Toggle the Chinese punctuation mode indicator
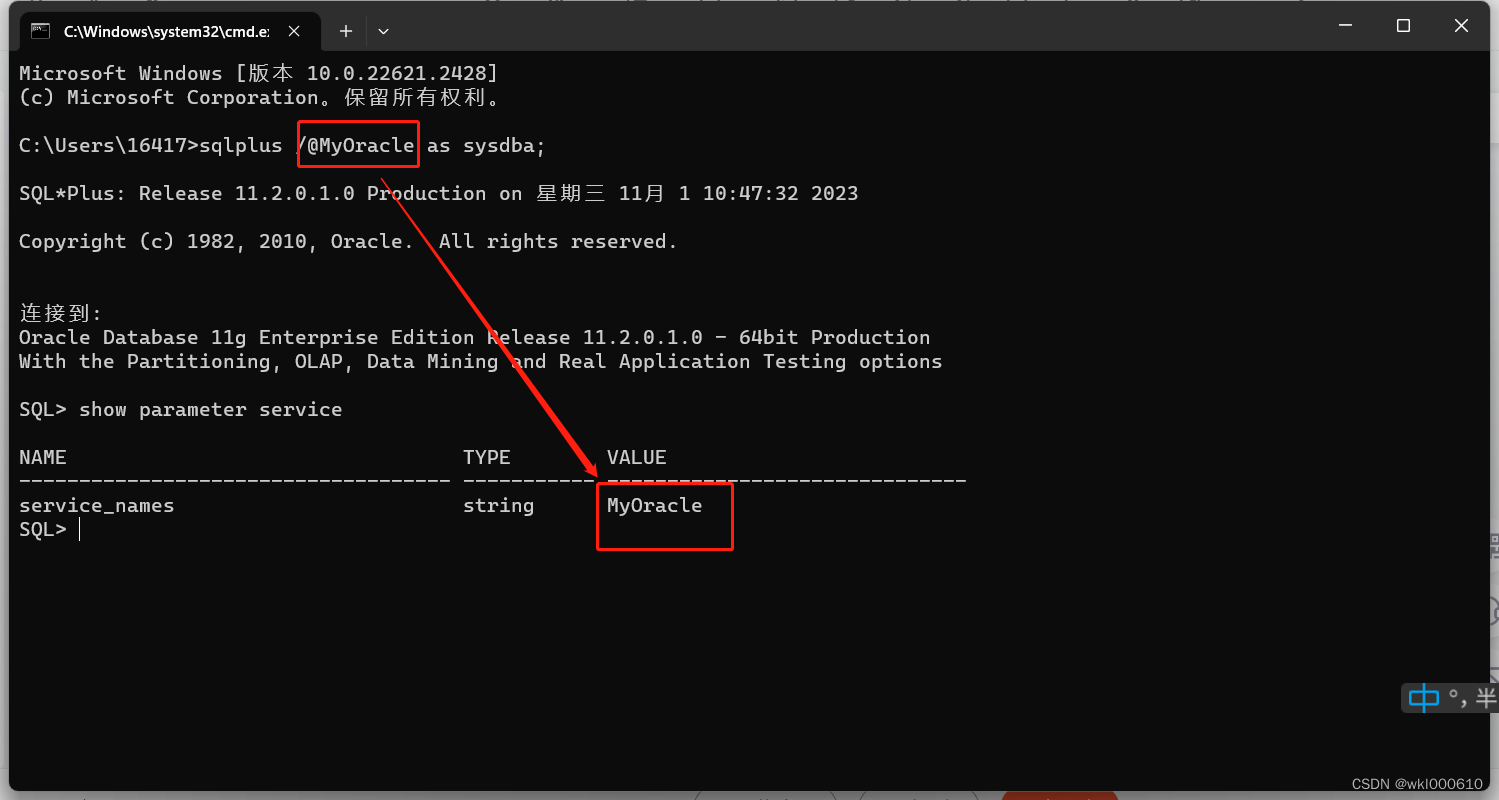Image resolution: width=1499 pixels, height=800 pixels. (x=1459, y=697)
